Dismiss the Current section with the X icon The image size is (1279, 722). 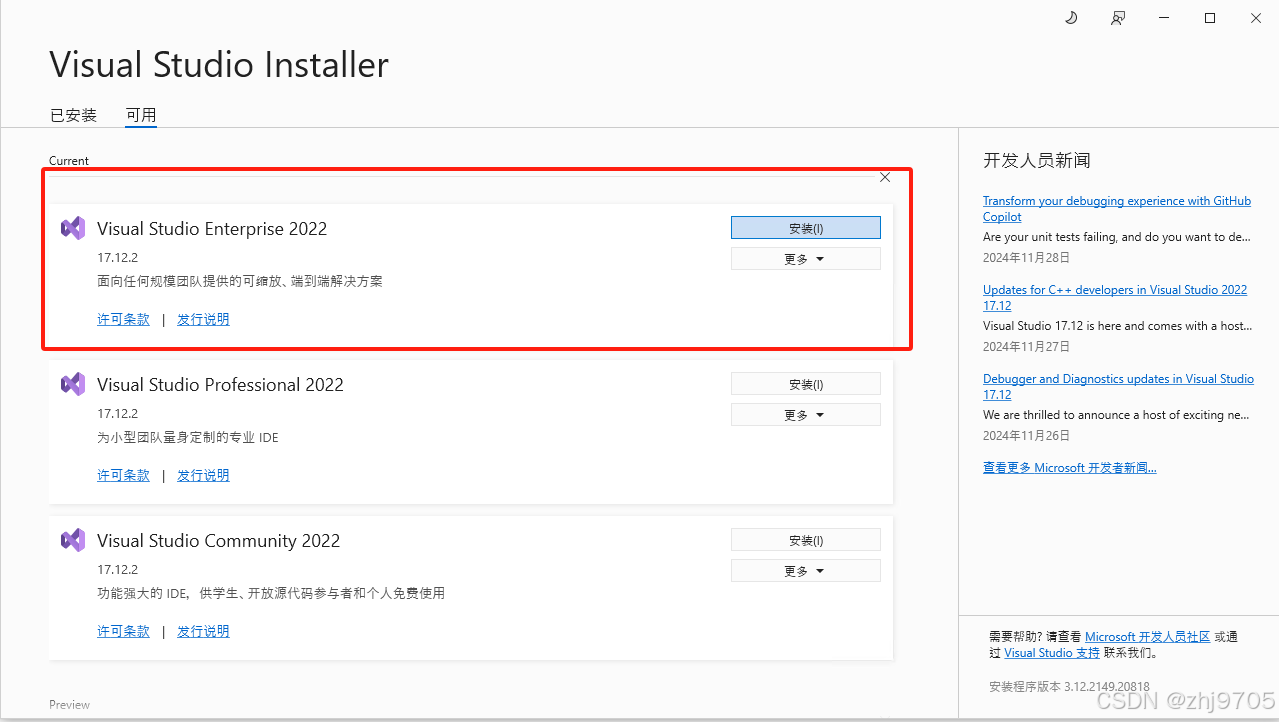[885, 178]
